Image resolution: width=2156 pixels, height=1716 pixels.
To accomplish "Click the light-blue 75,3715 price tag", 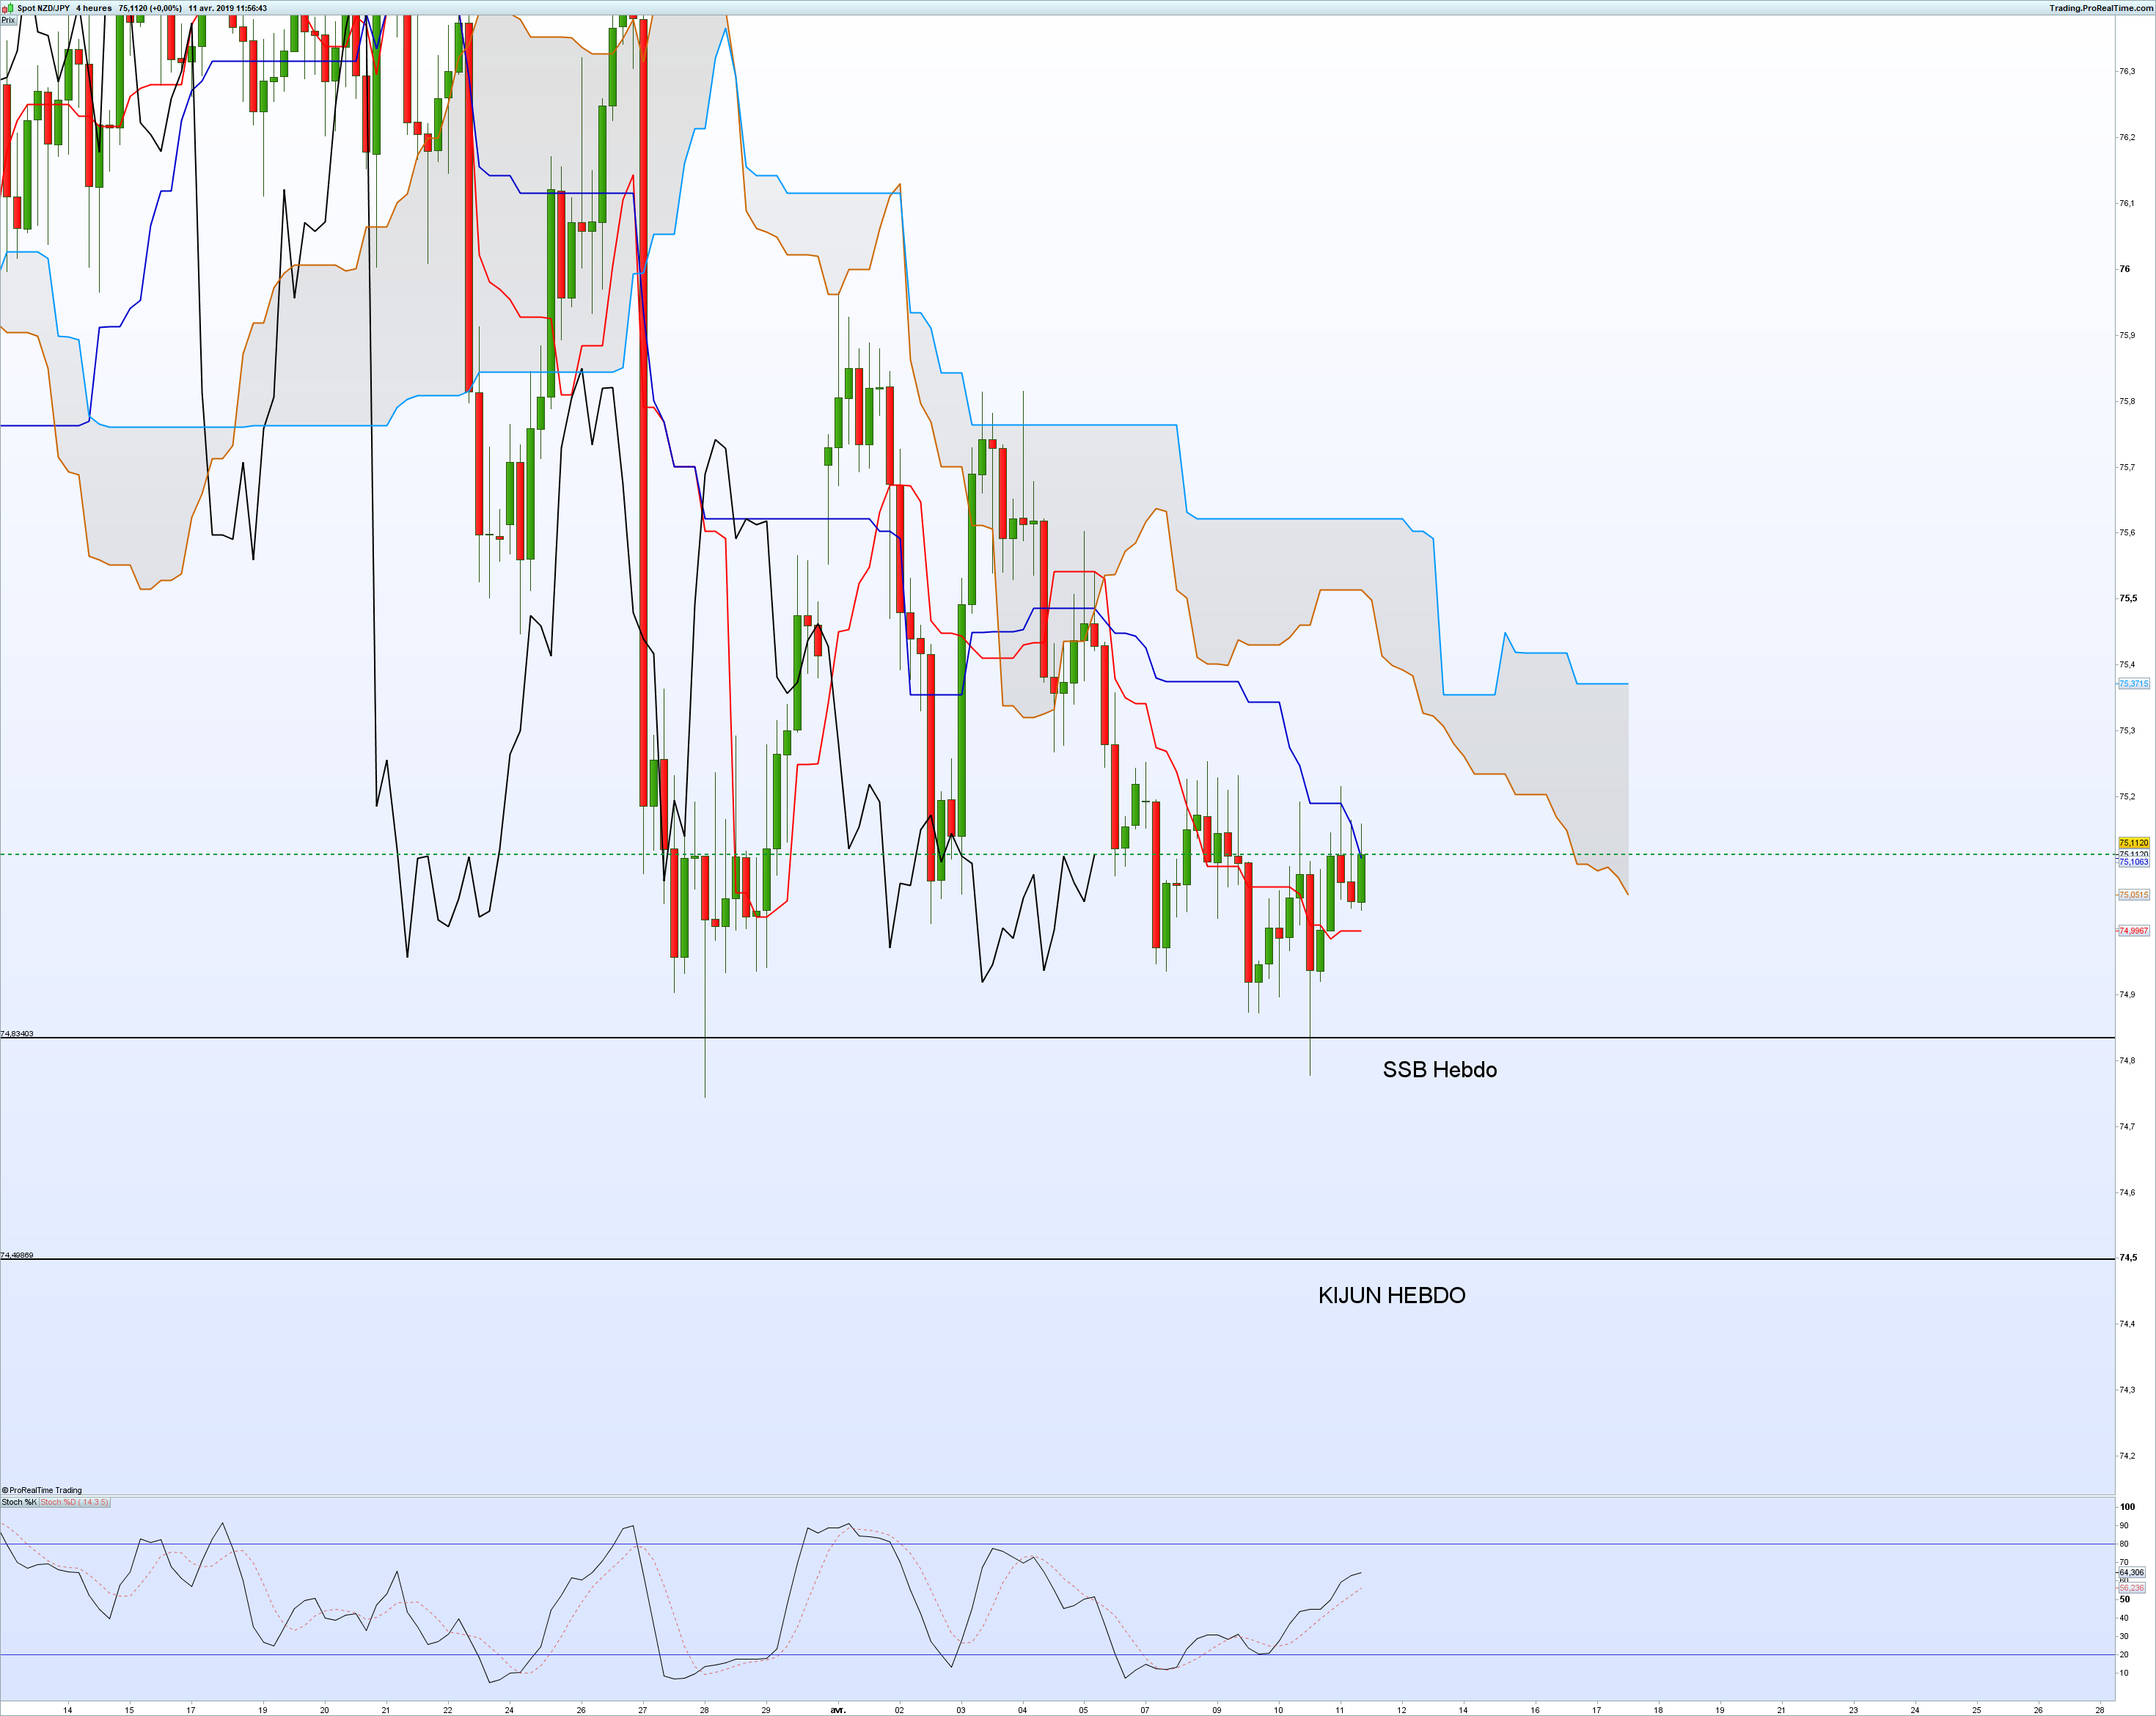I will click(x=2134, y=684).
